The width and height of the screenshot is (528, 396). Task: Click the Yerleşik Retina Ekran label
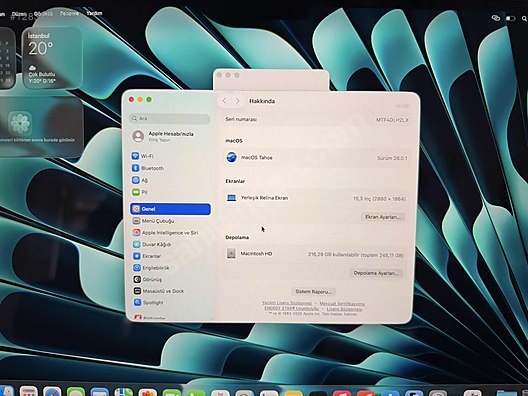[x=264, y=198]
